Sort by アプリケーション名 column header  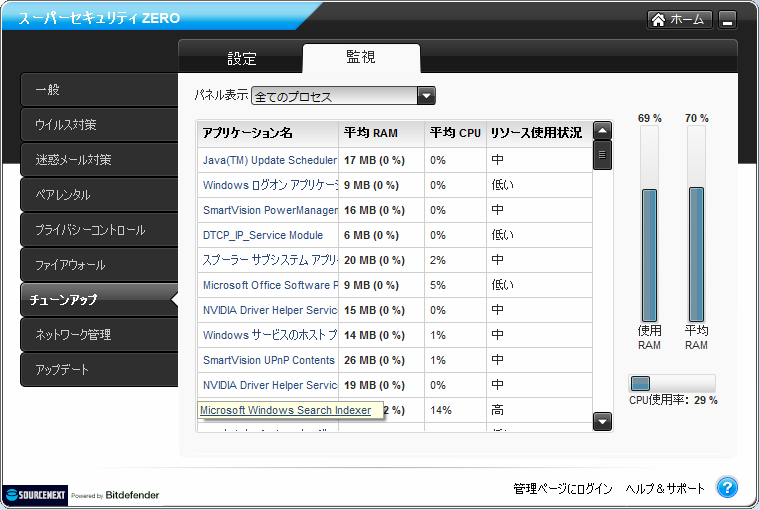[x=268, y=133]
